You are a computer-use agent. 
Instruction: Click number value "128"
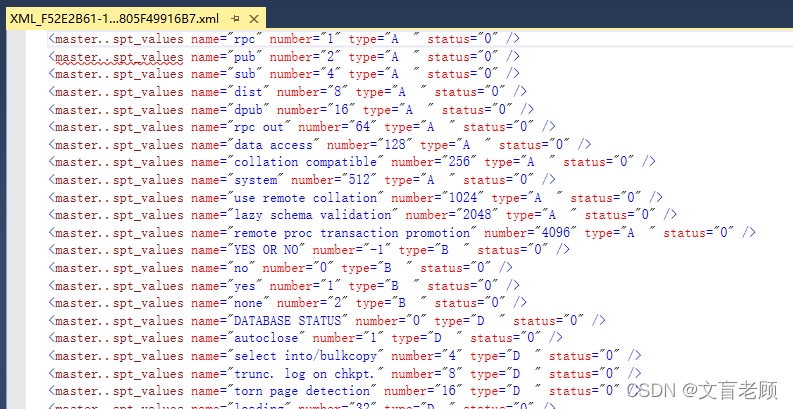click(x=395, y=145)
